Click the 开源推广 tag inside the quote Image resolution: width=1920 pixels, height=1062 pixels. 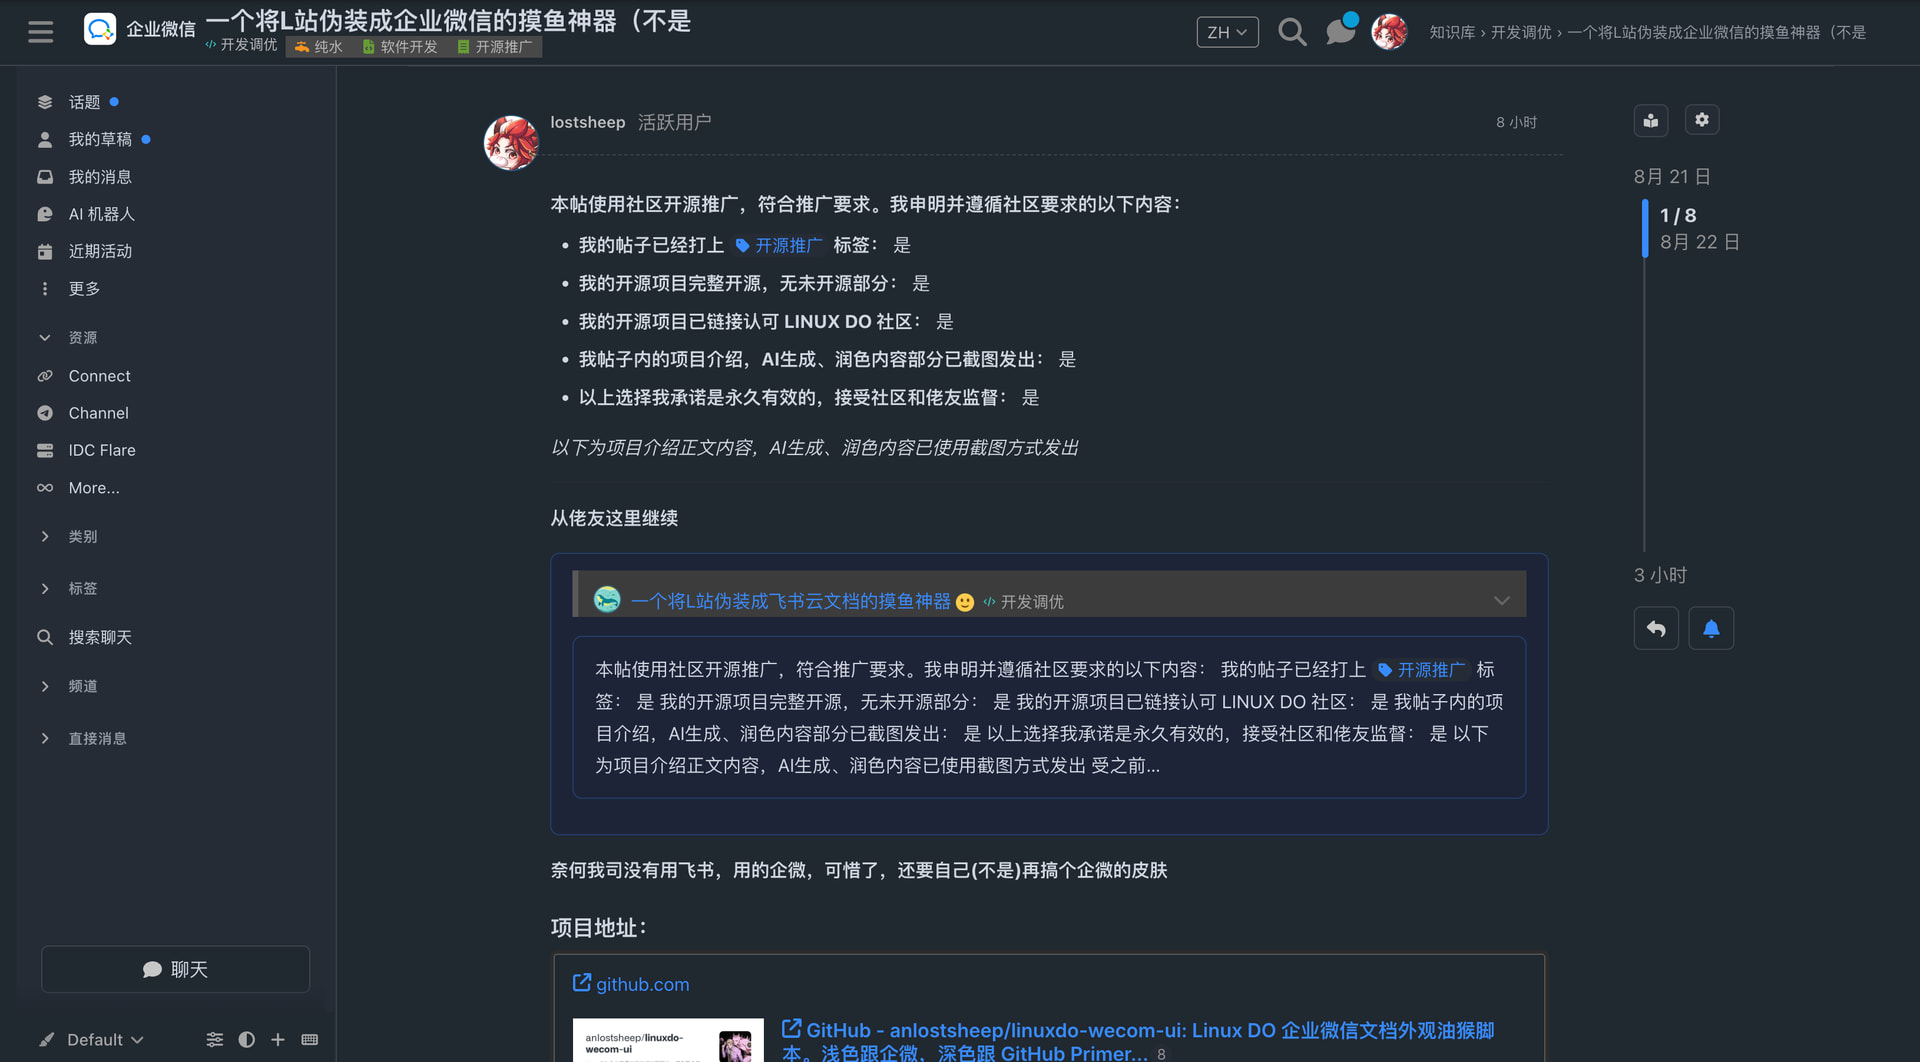1422,670
